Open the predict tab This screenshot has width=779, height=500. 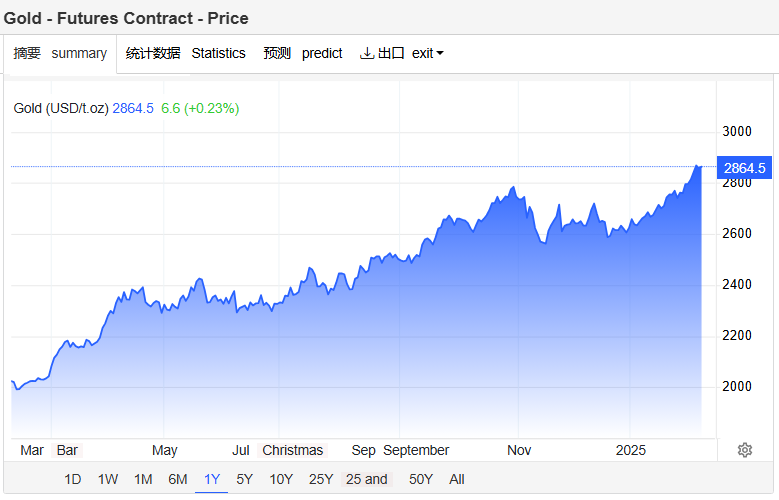(303, 53)
